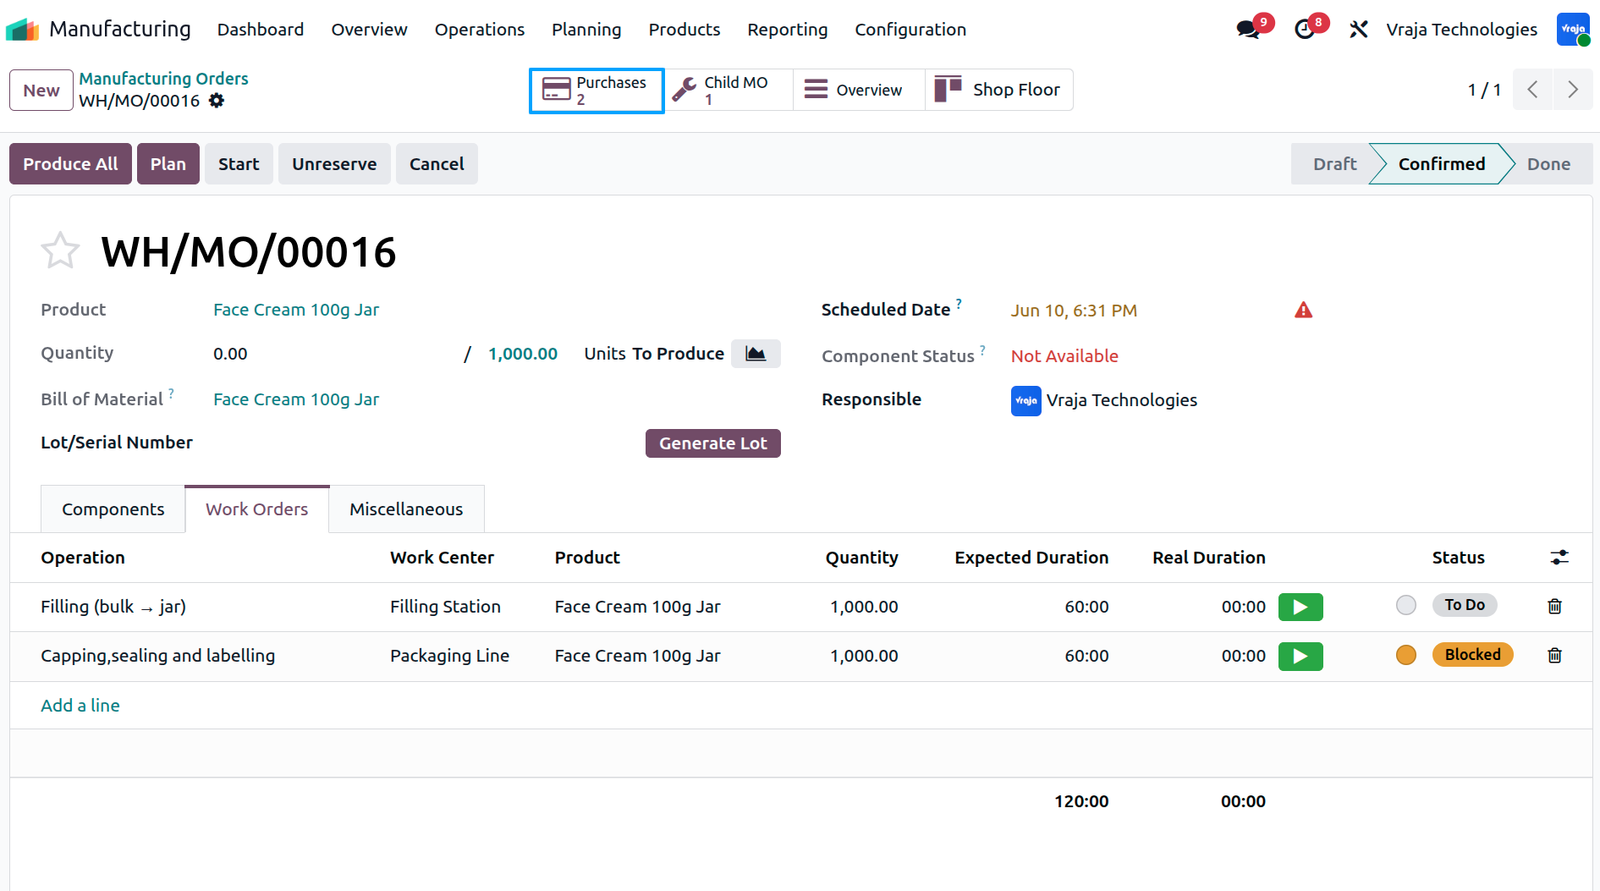The height and width of the screenshot is (891, 1600).
Task: Open the developer tools wrench icon
Action: (x=1358, y=30)
